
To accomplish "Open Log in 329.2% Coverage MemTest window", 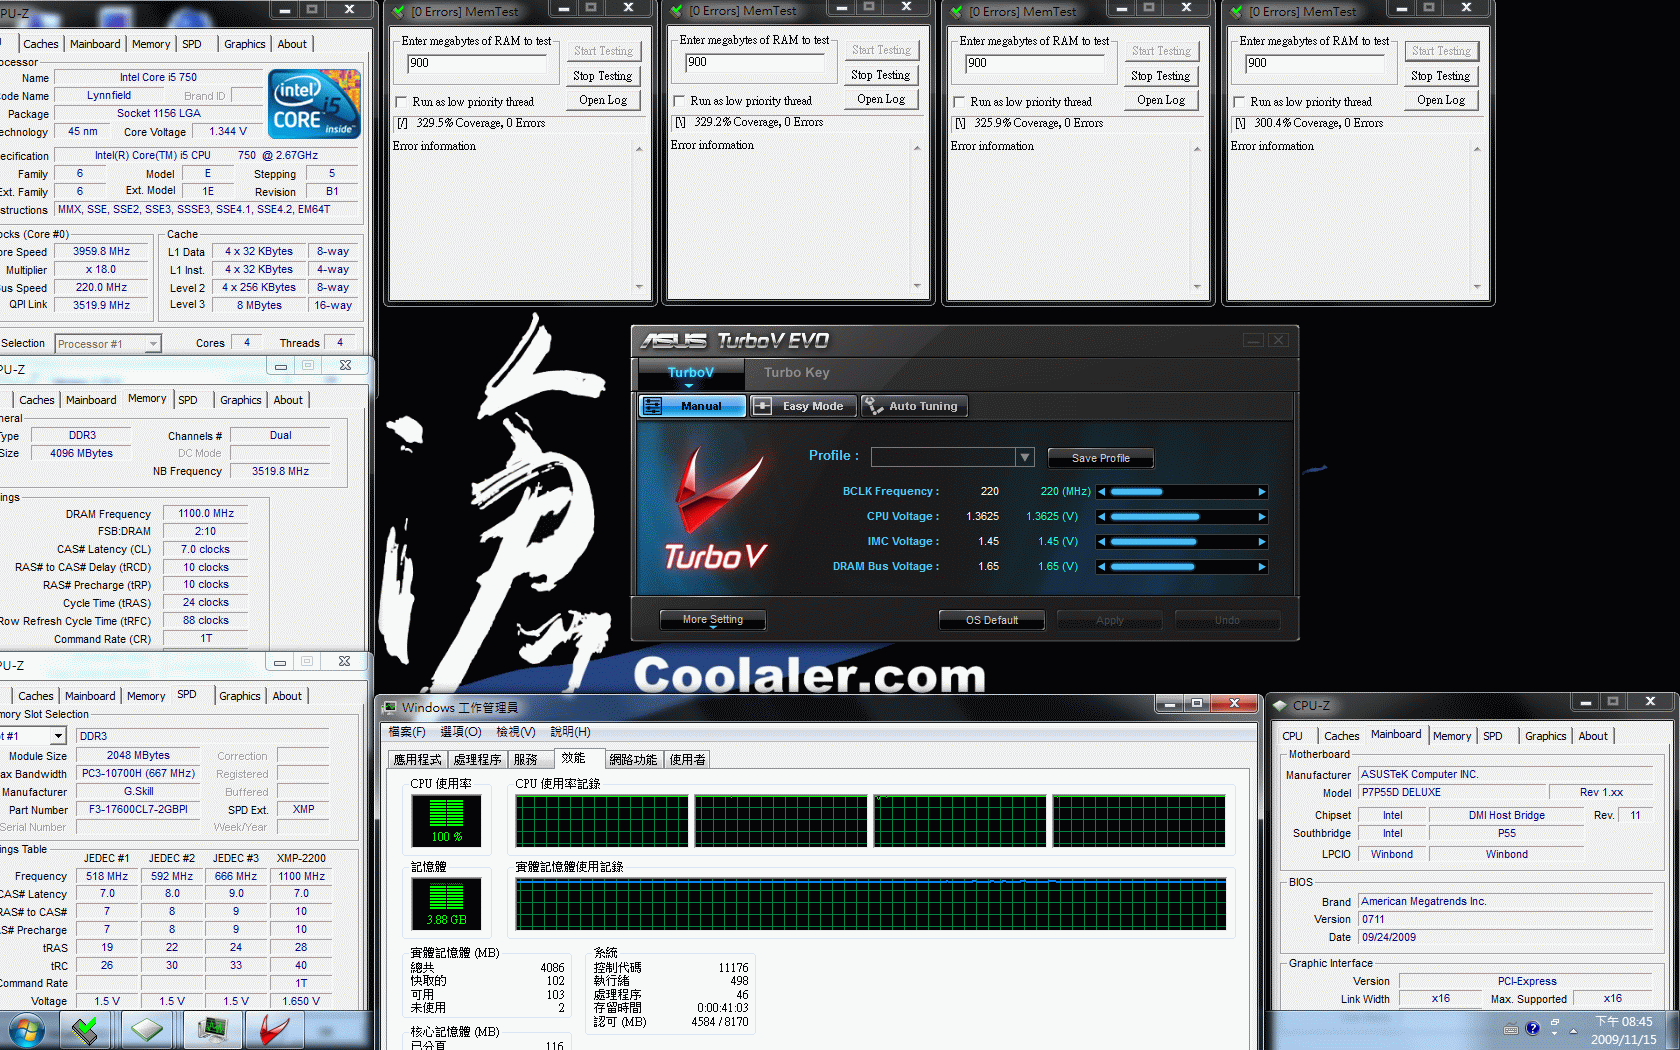I will 881,99.
